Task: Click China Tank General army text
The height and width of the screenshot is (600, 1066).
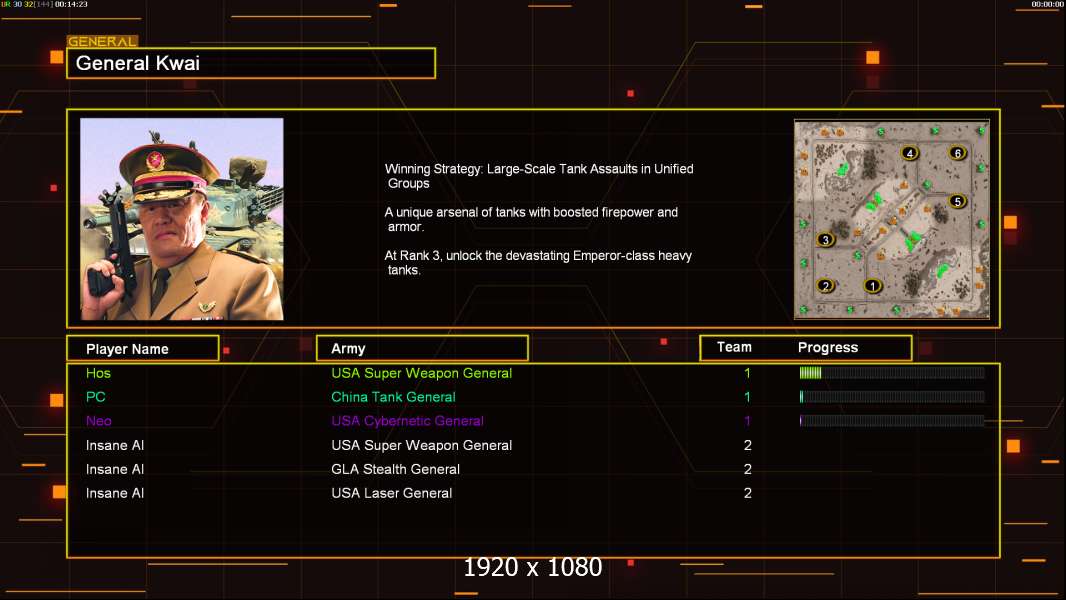Action: 393,397
